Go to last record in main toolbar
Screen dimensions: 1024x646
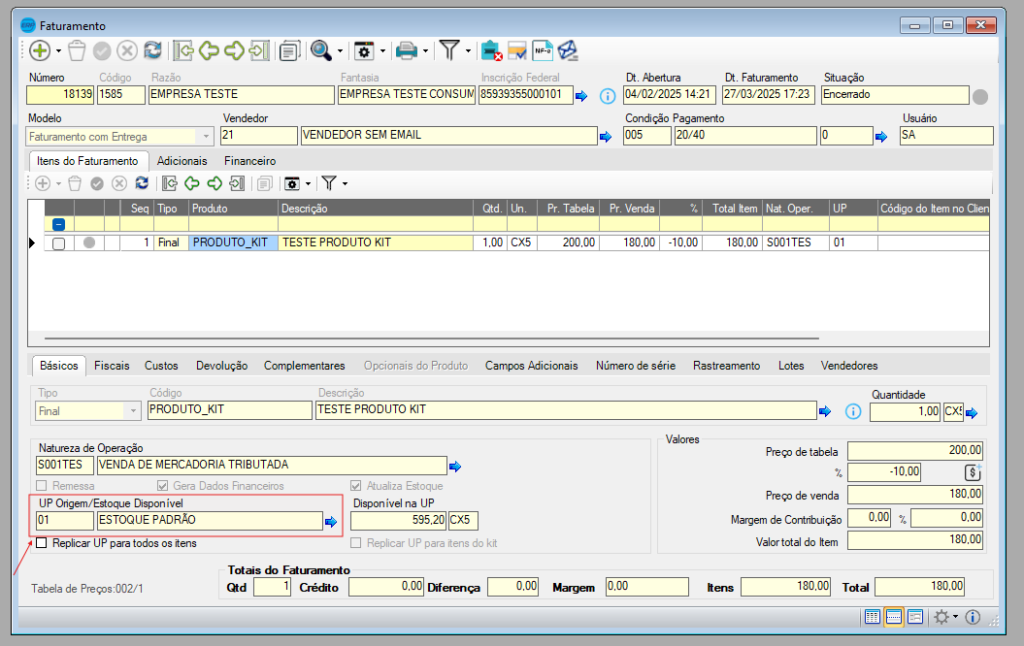(x=259, y=50)
